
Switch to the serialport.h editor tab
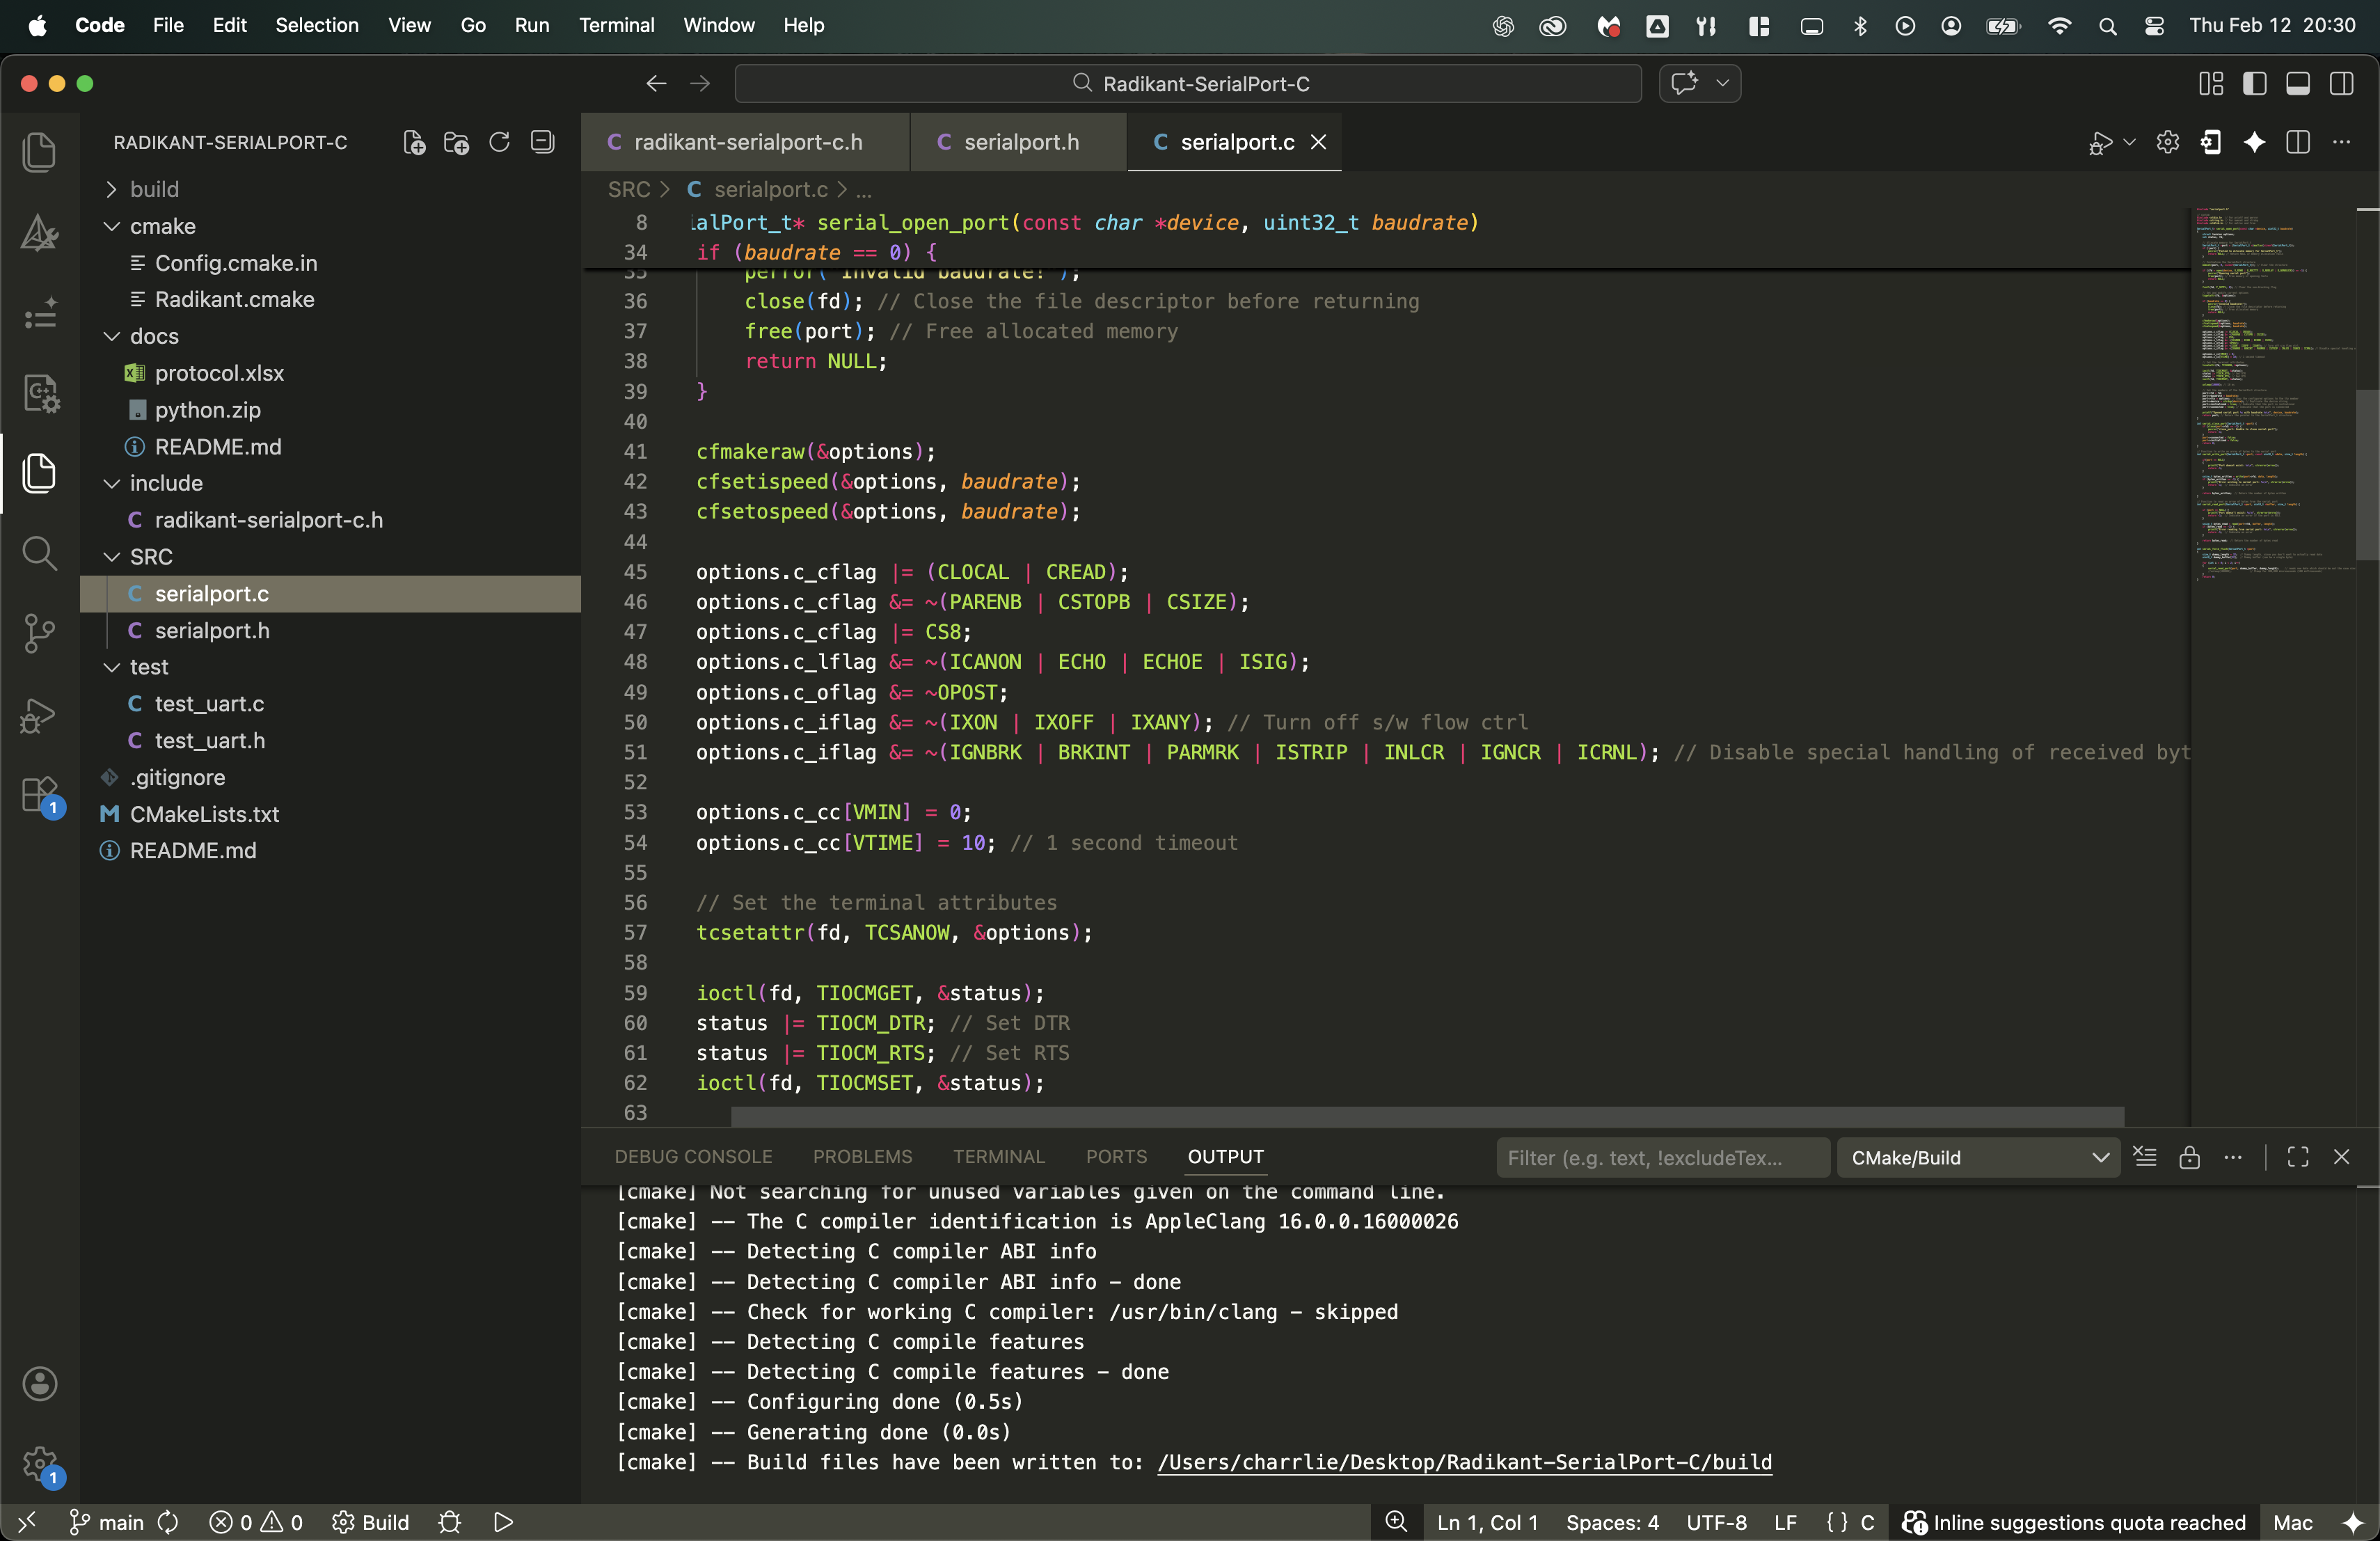[1019, 142]
